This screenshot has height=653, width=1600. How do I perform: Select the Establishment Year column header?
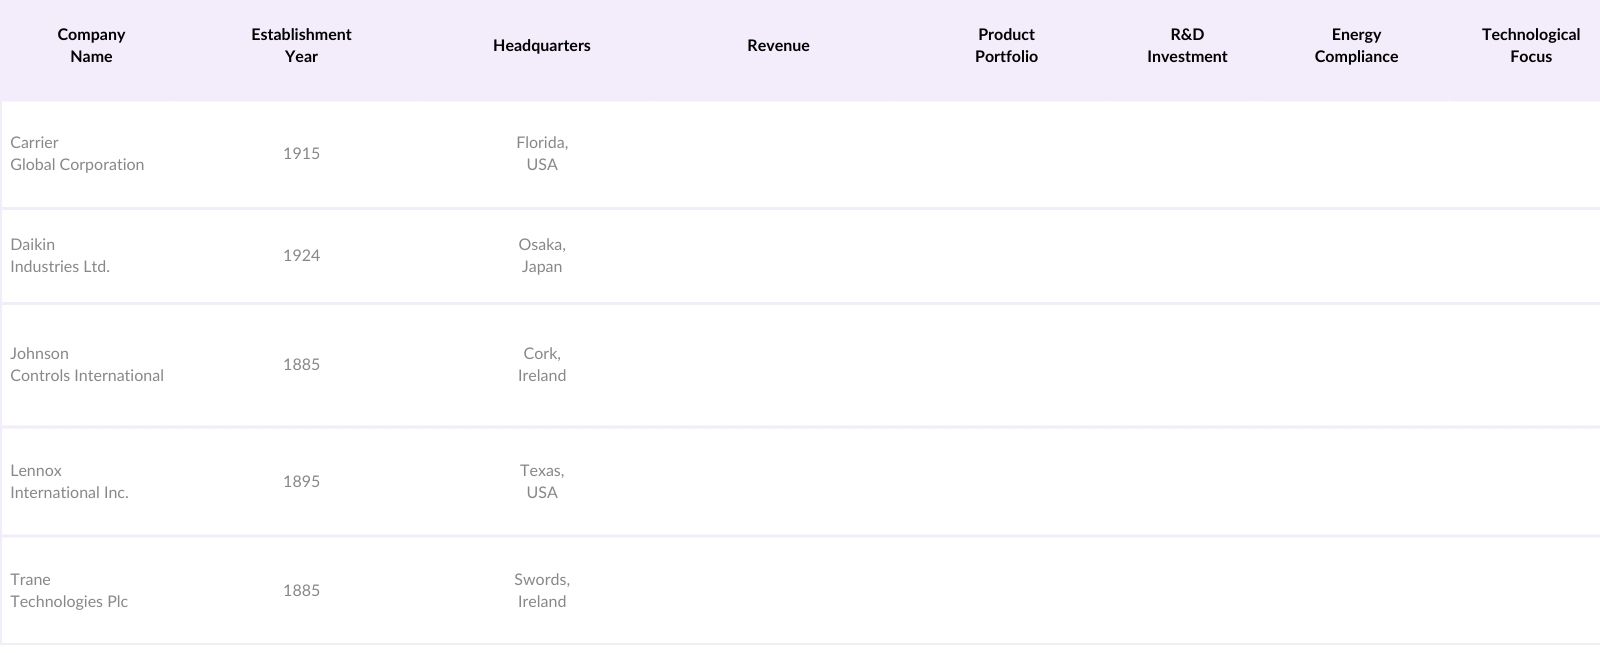click(301, 46)
